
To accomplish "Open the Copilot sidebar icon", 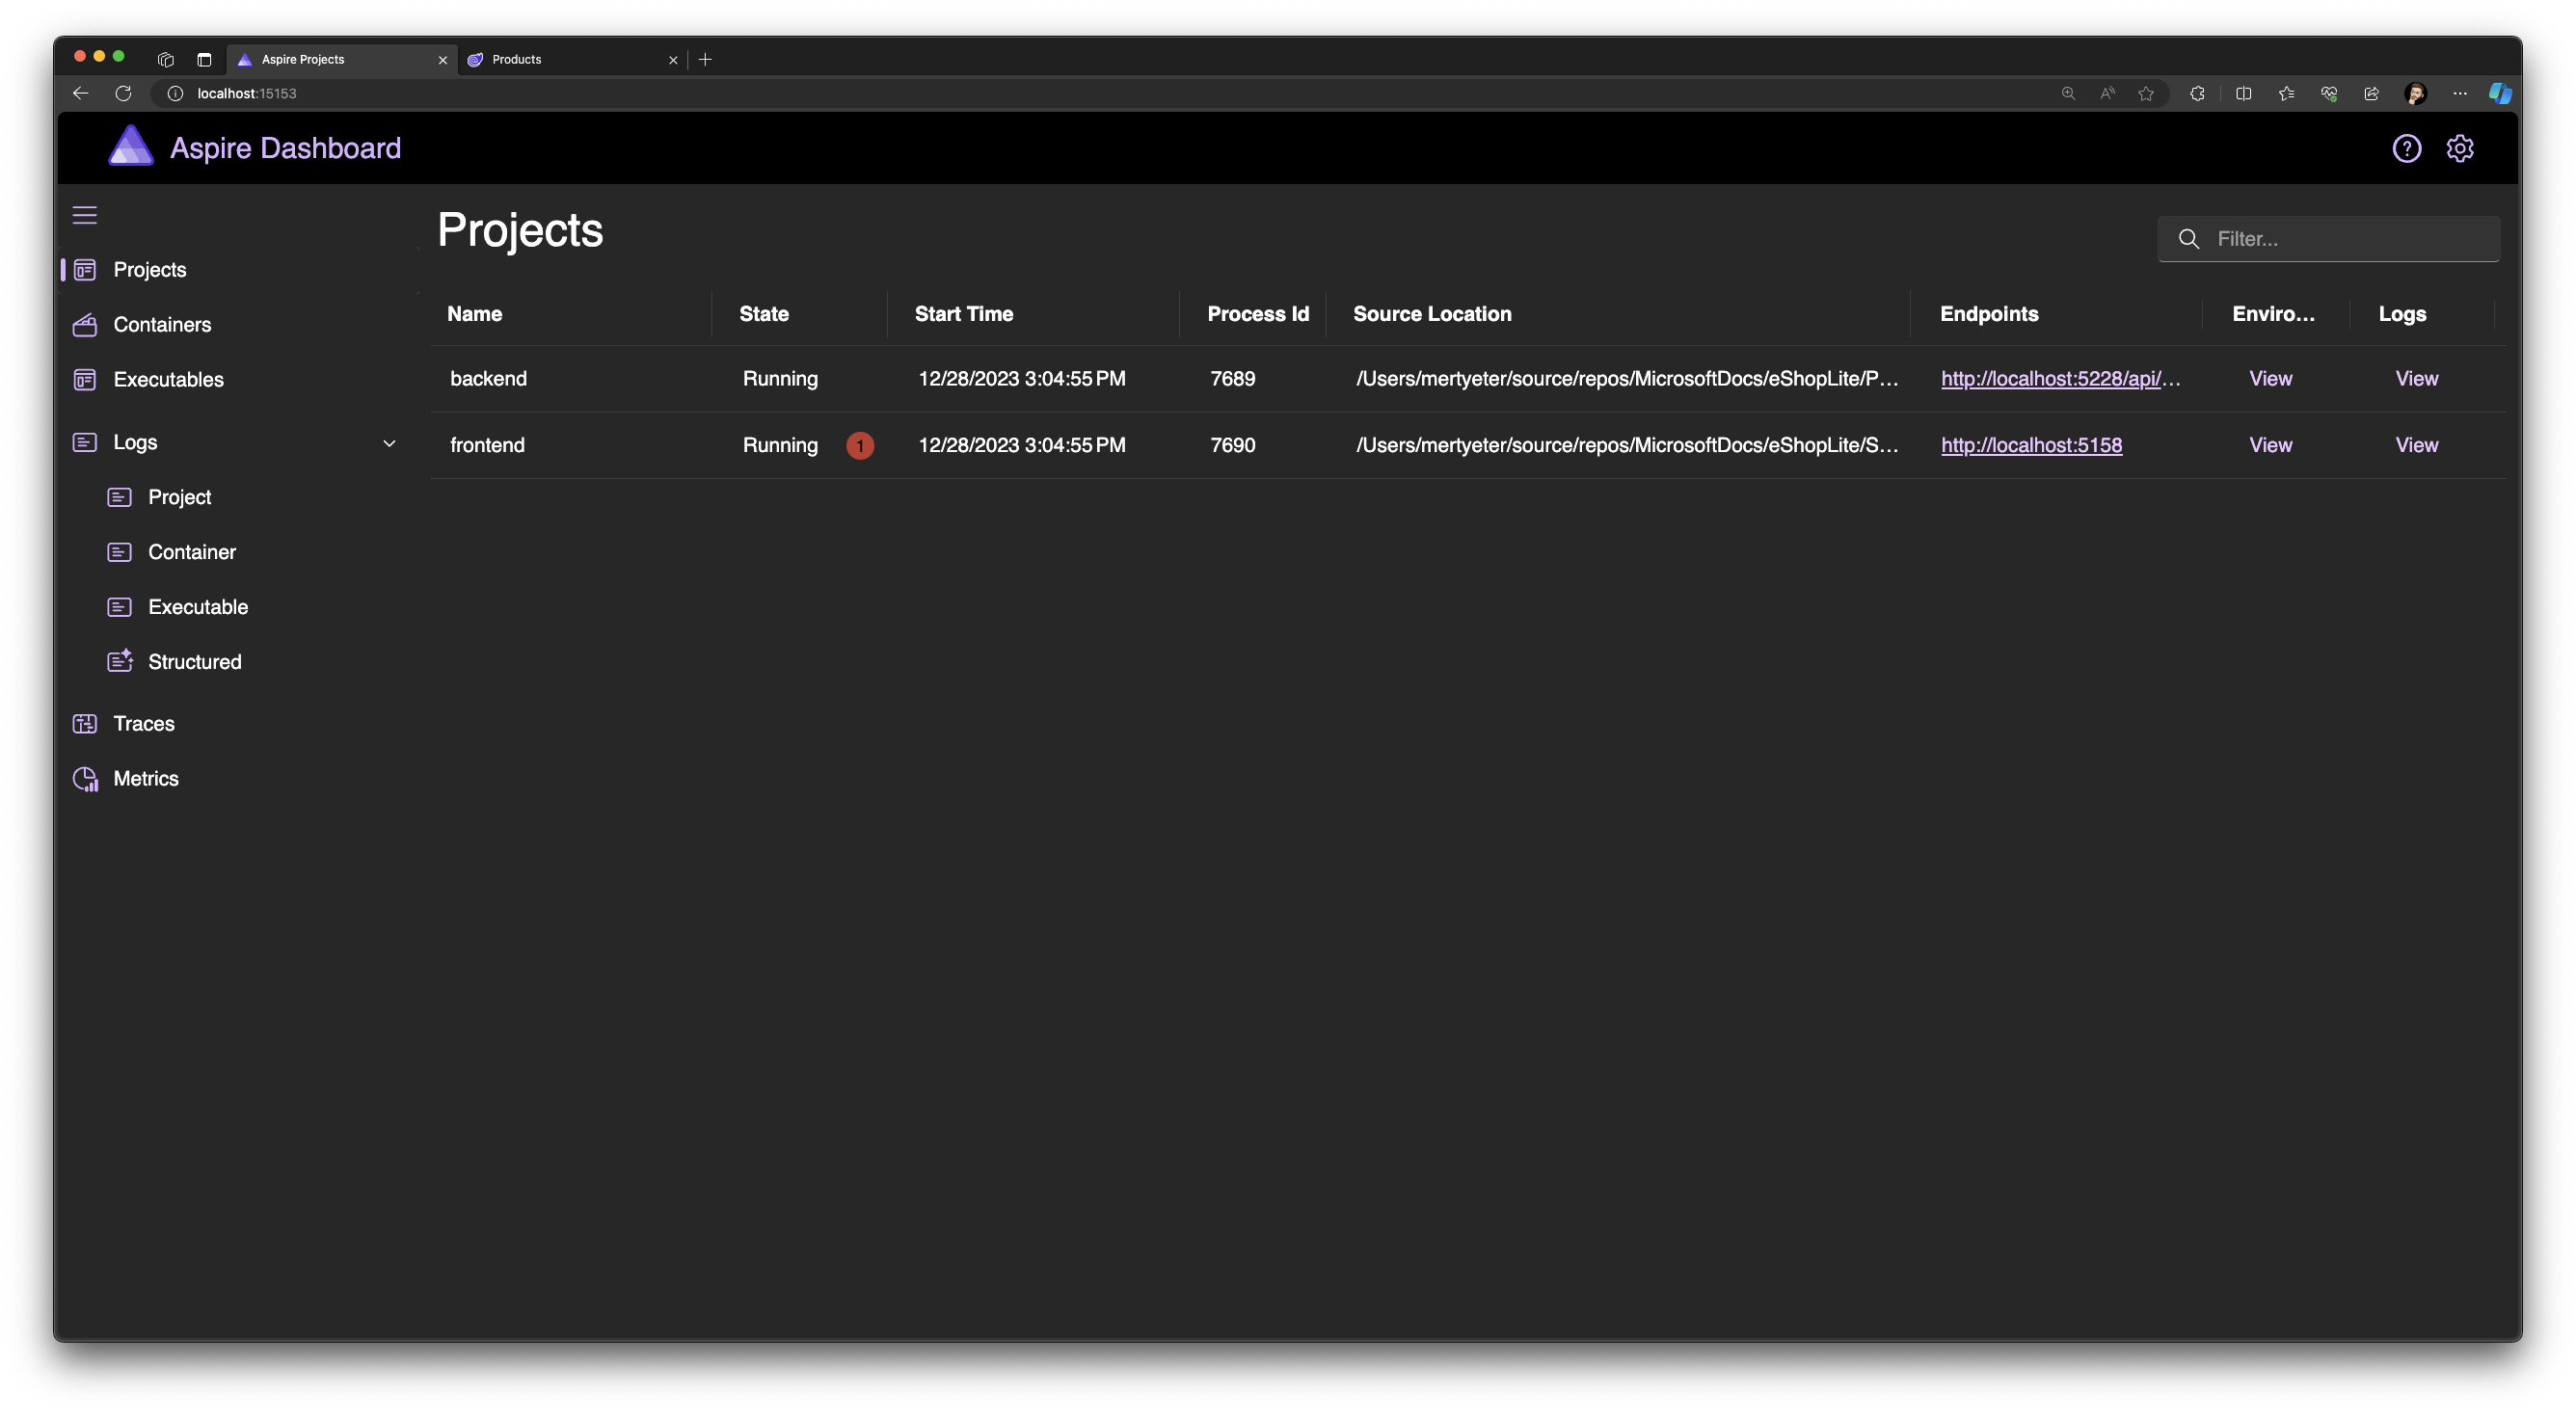I will [2500, 93].
